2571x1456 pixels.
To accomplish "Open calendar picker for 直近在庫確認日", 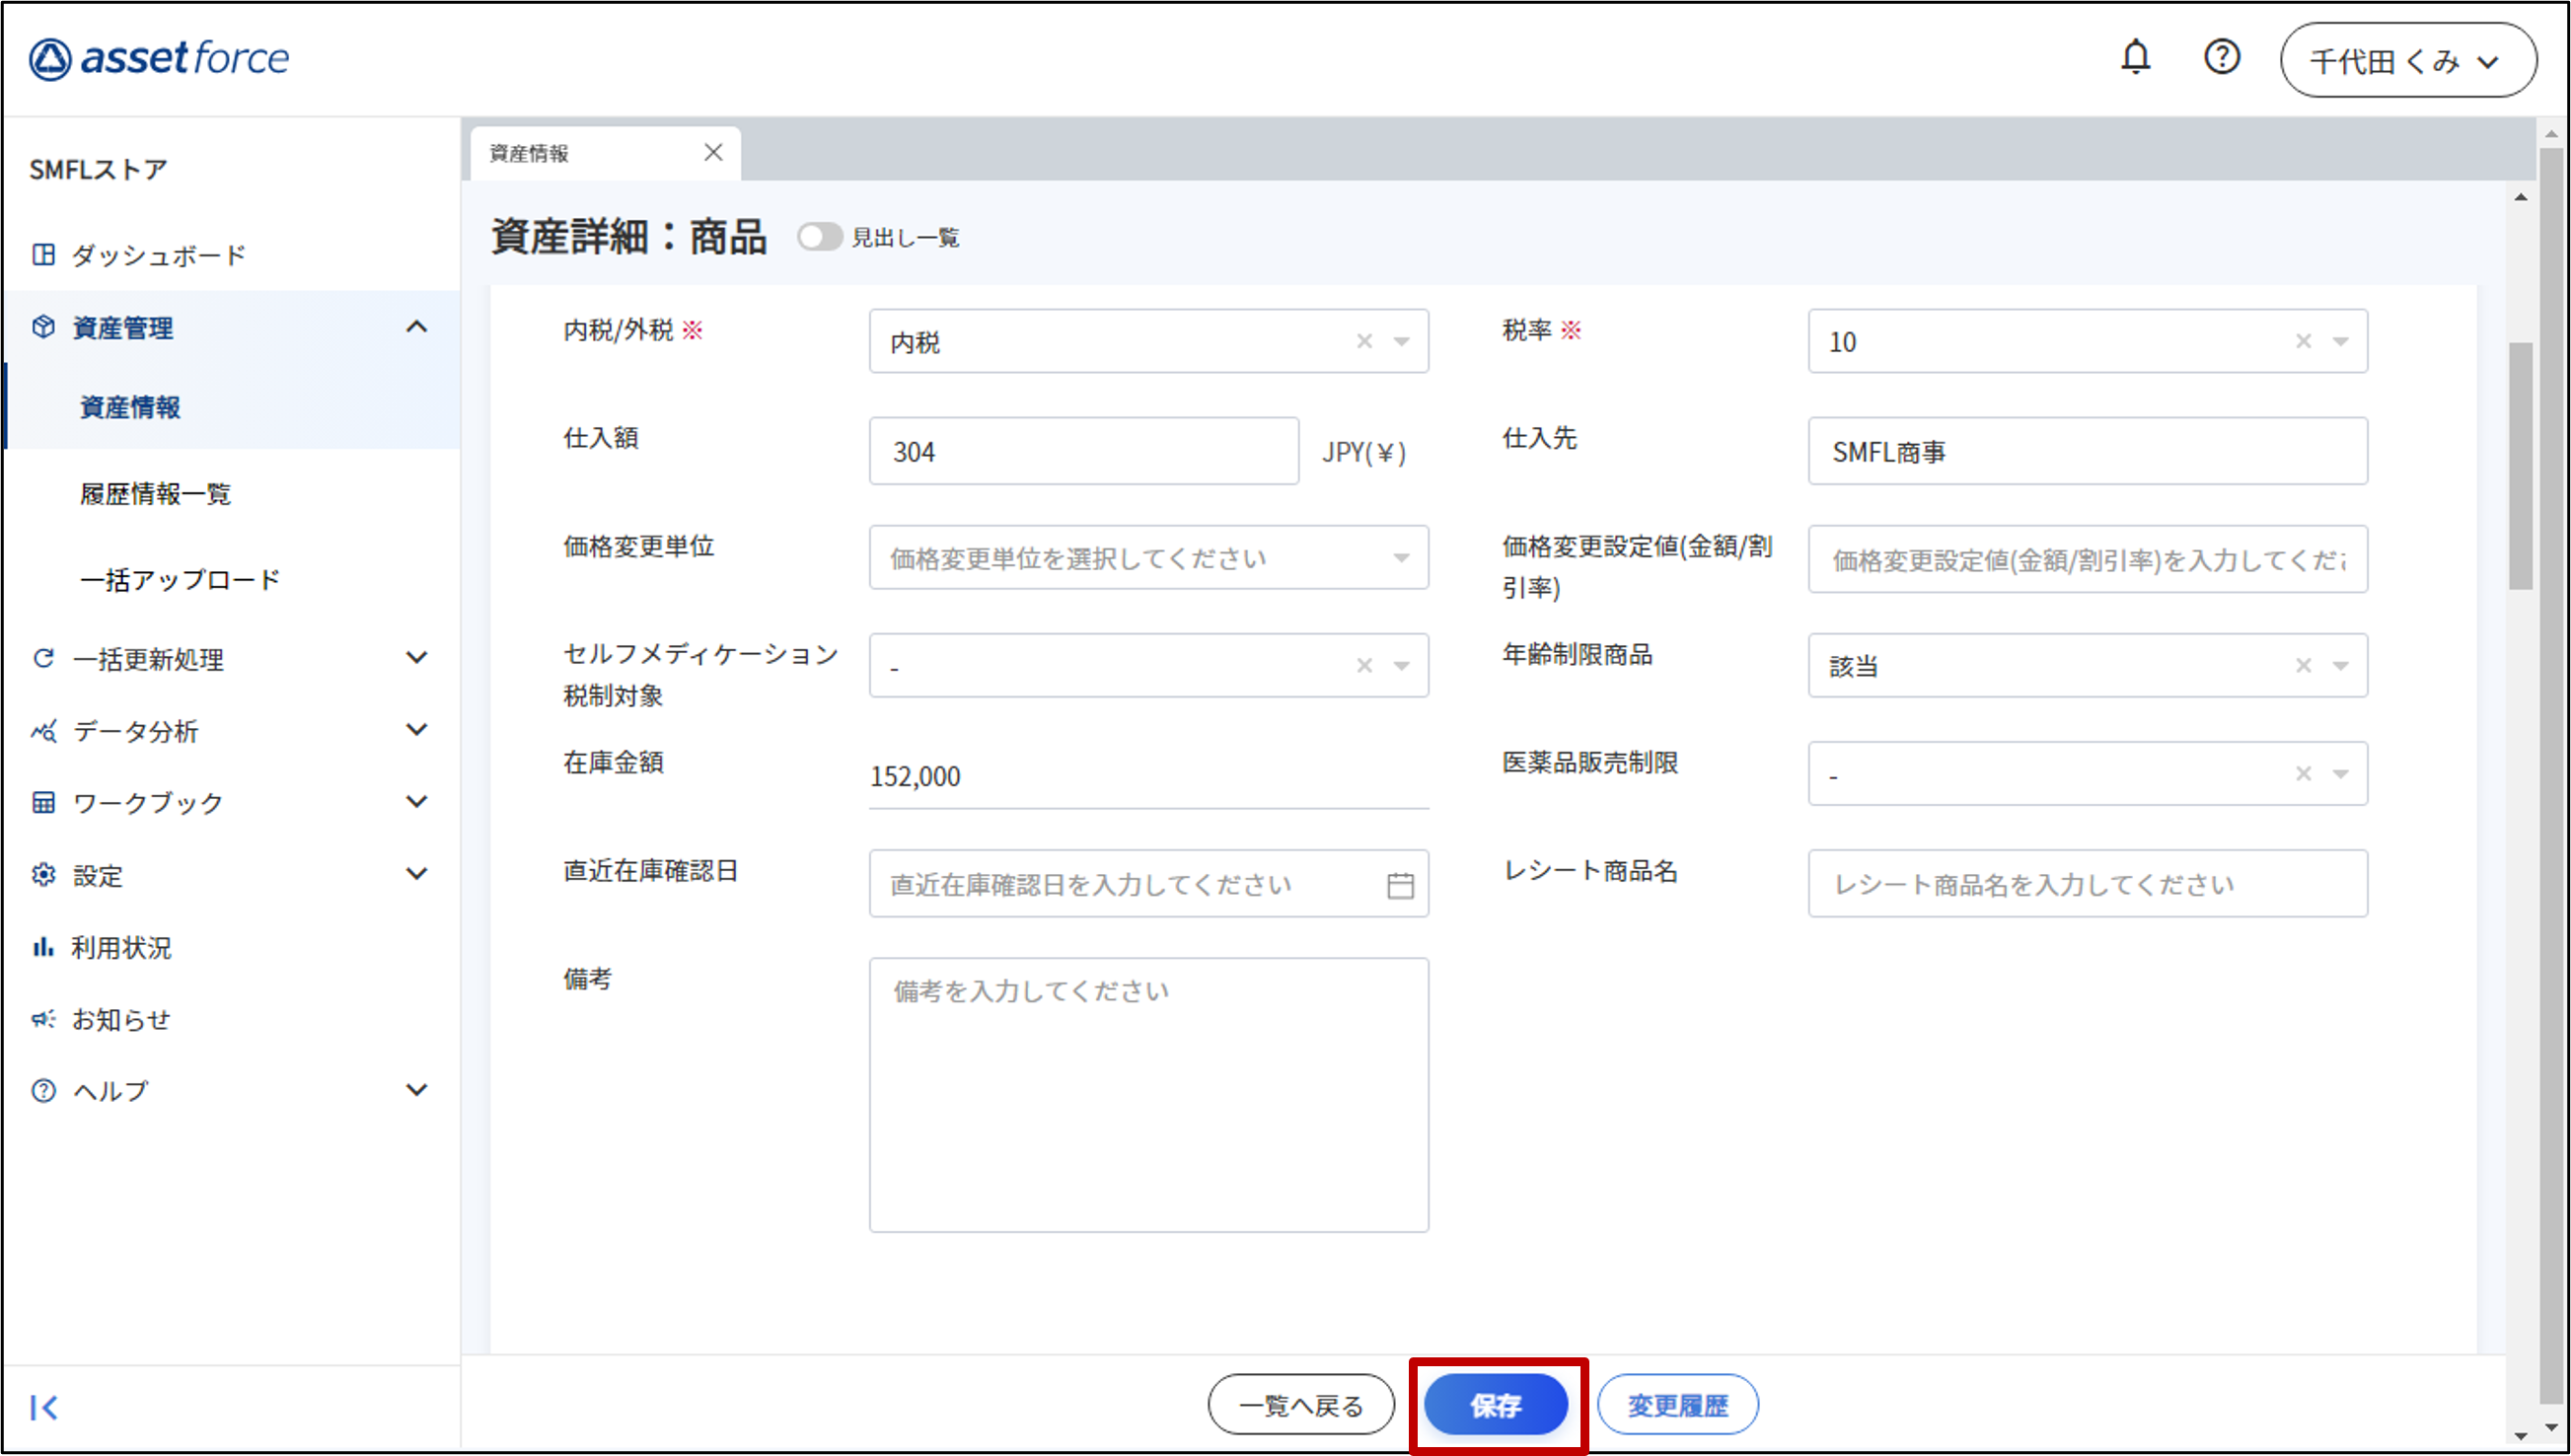I will (1400, 885).
